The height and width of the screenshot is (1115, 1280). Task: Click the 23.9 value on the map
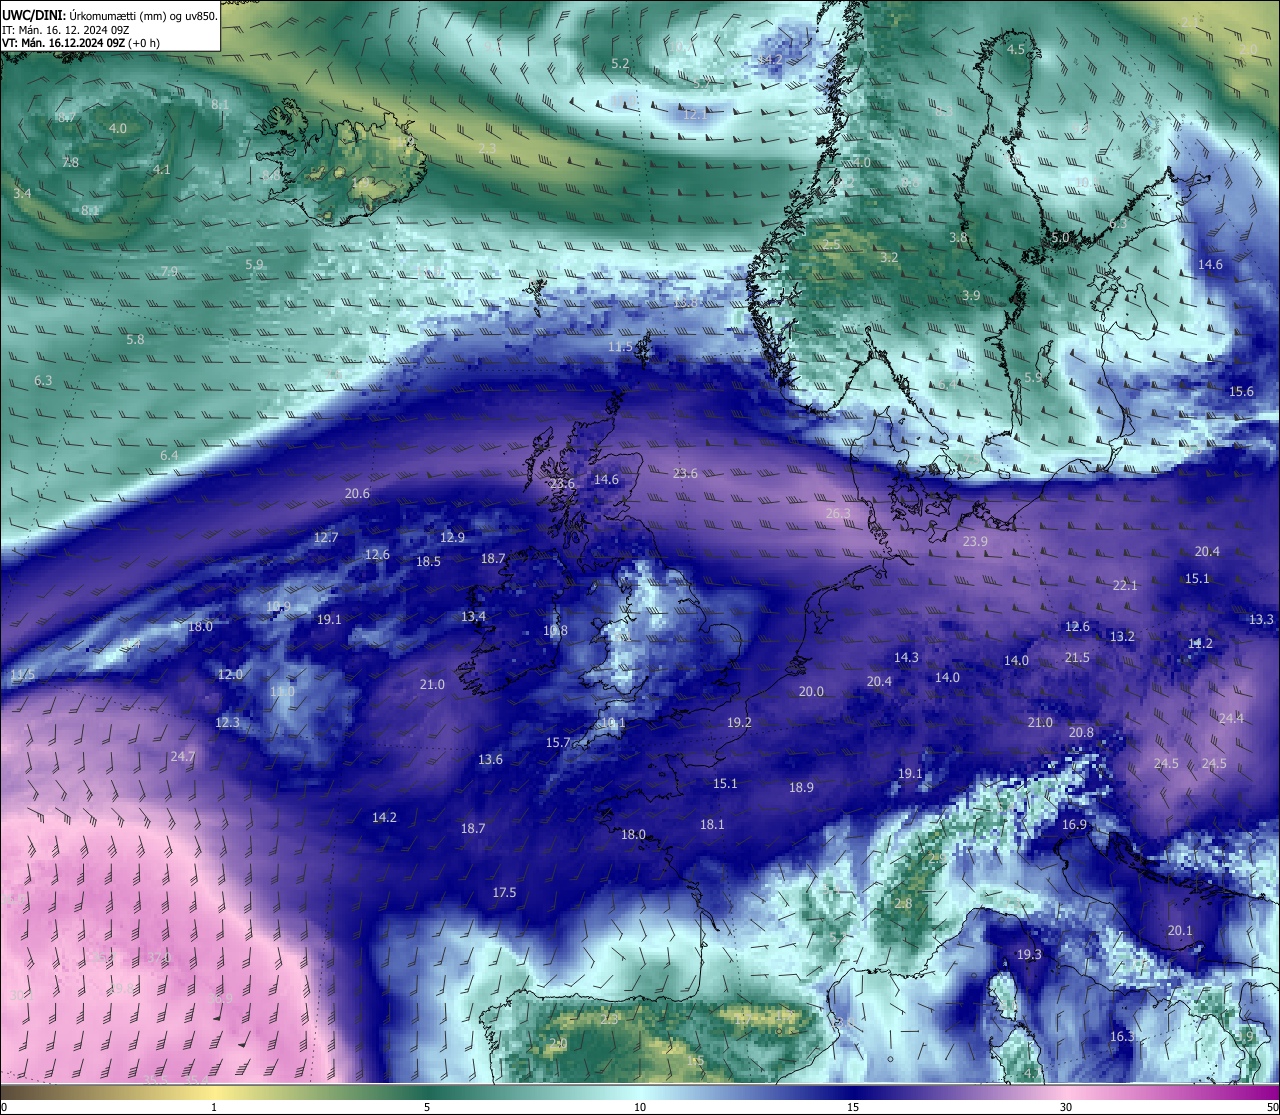click(975, 542)
